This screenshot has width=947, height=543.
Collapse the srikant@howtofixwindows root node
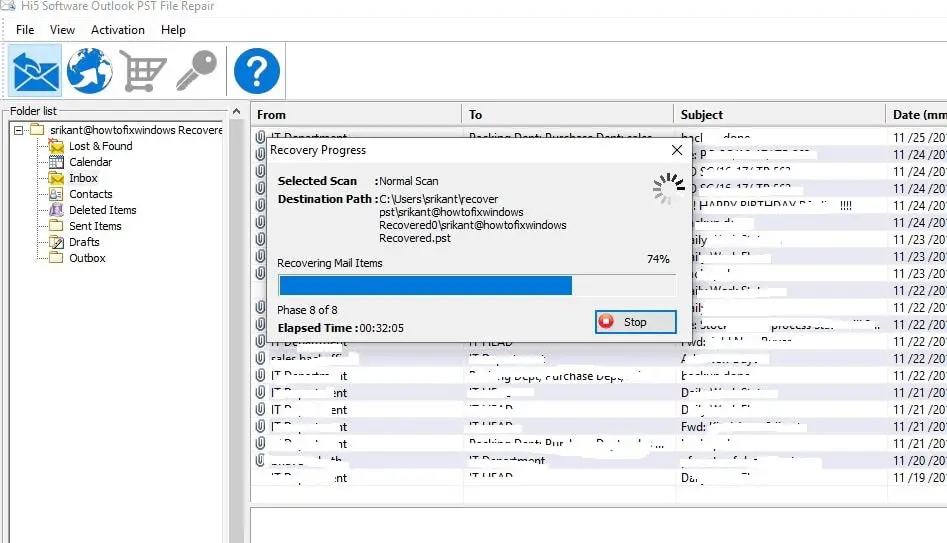pos(18,130)
